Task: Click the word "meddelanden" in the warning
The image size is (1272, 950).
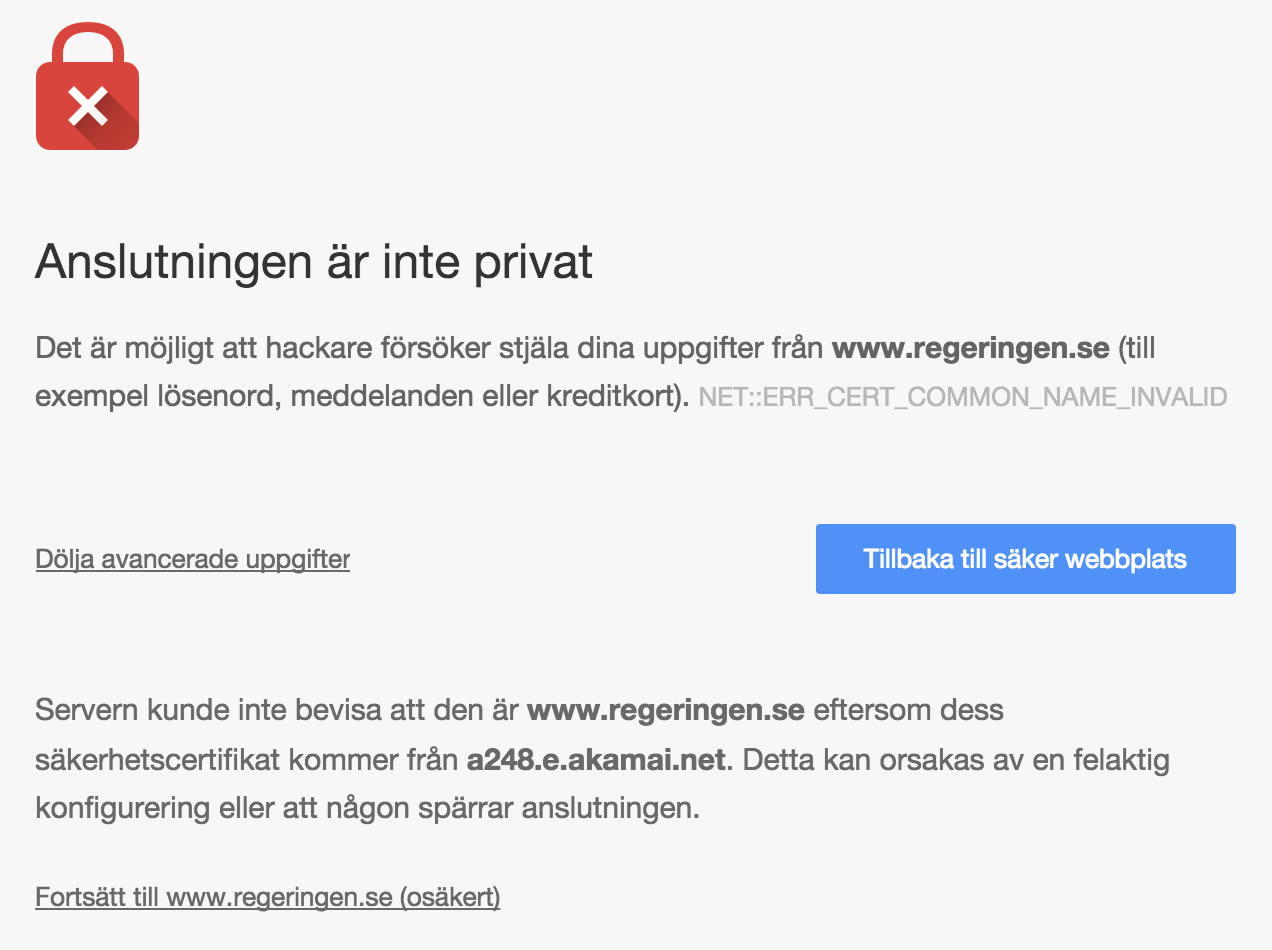Action: point(351,396)
